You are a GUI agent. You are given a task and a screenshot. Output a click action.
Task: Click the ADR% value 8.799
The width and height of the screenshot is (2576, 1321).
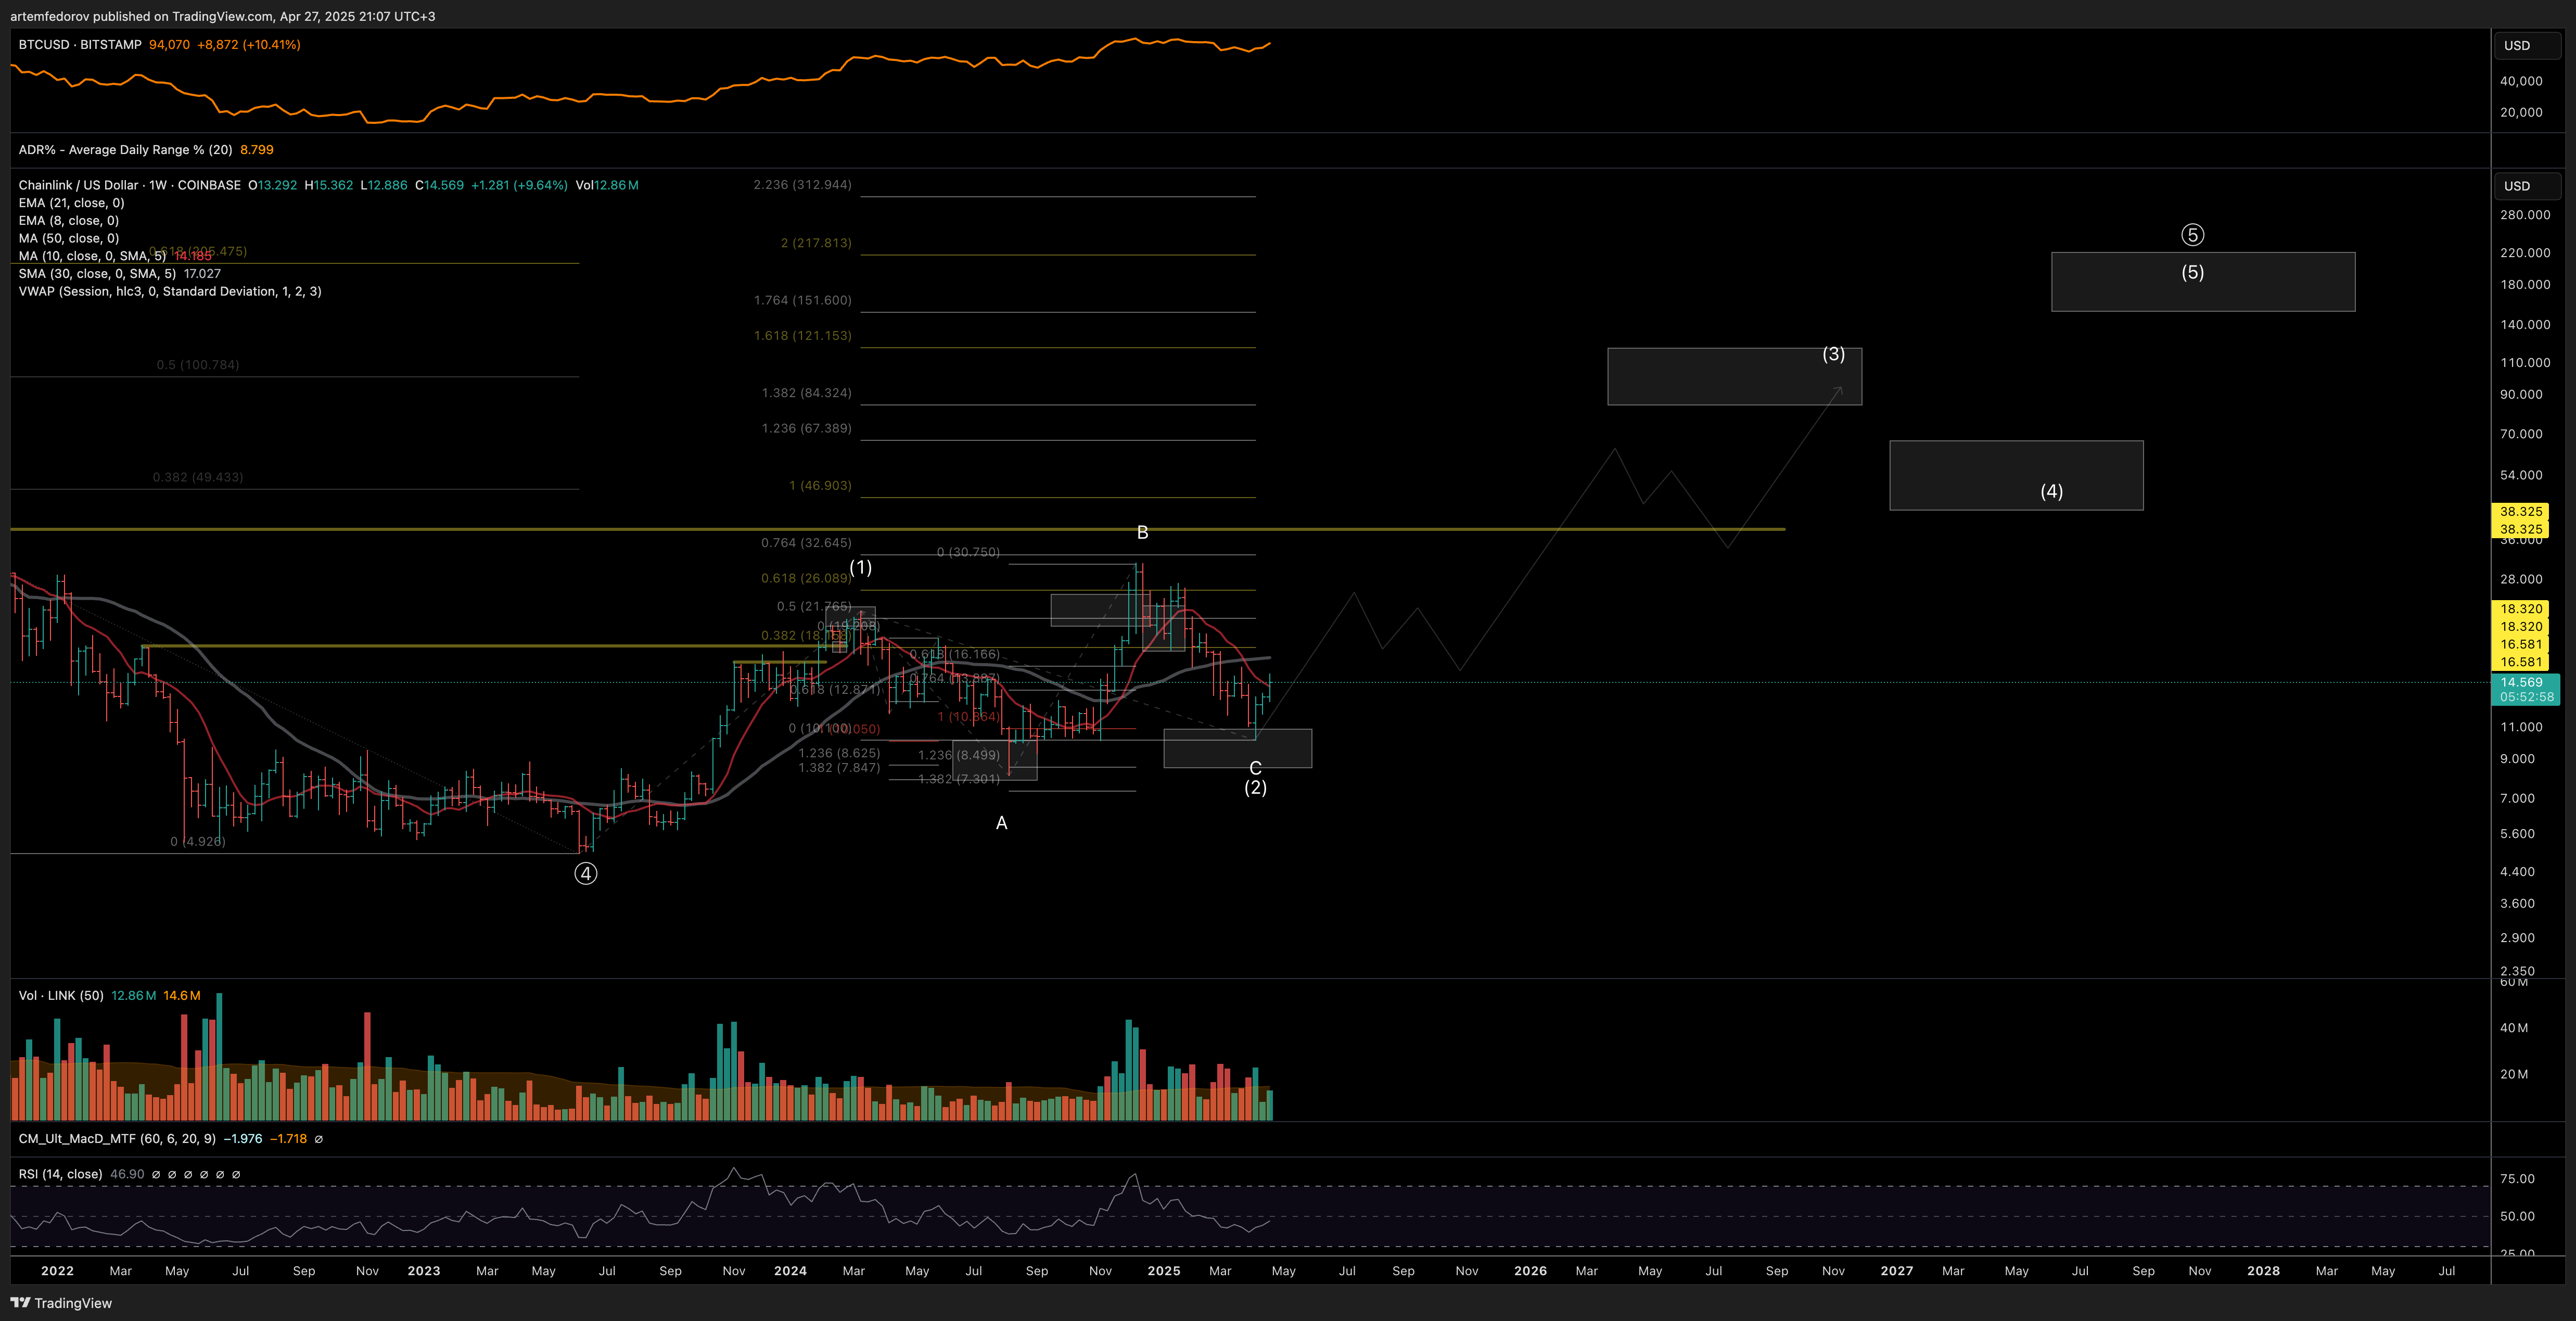click(257, 150)
